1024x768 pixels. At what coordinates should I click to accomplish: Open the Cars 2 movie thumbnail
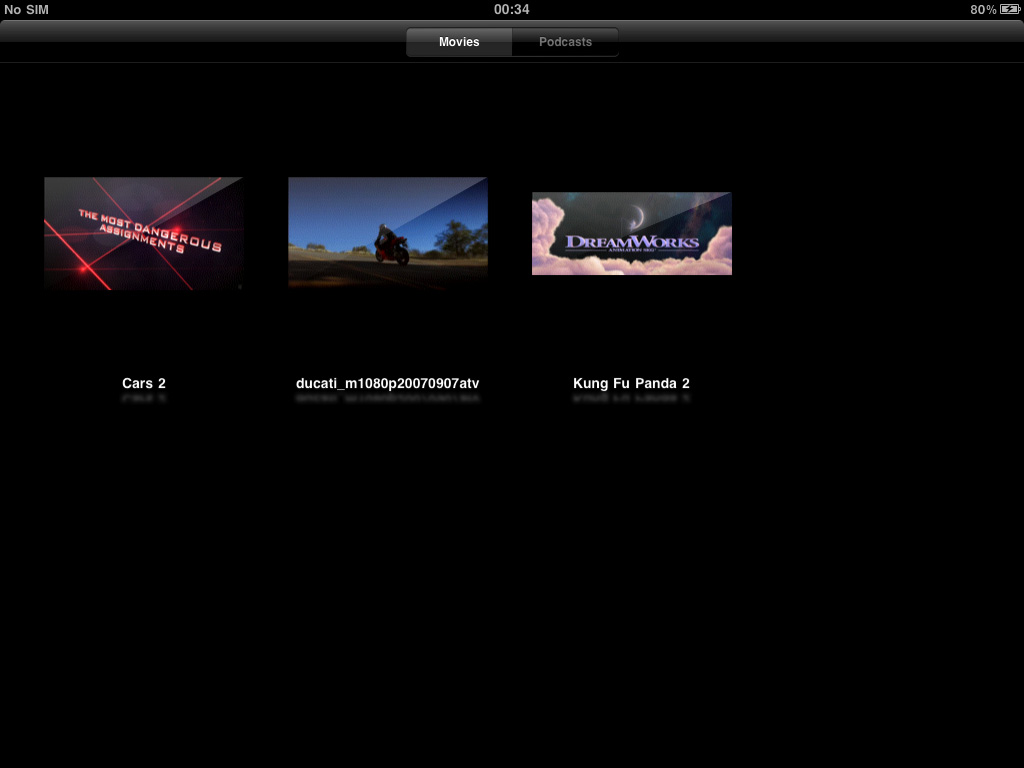(x=144, y=233)
